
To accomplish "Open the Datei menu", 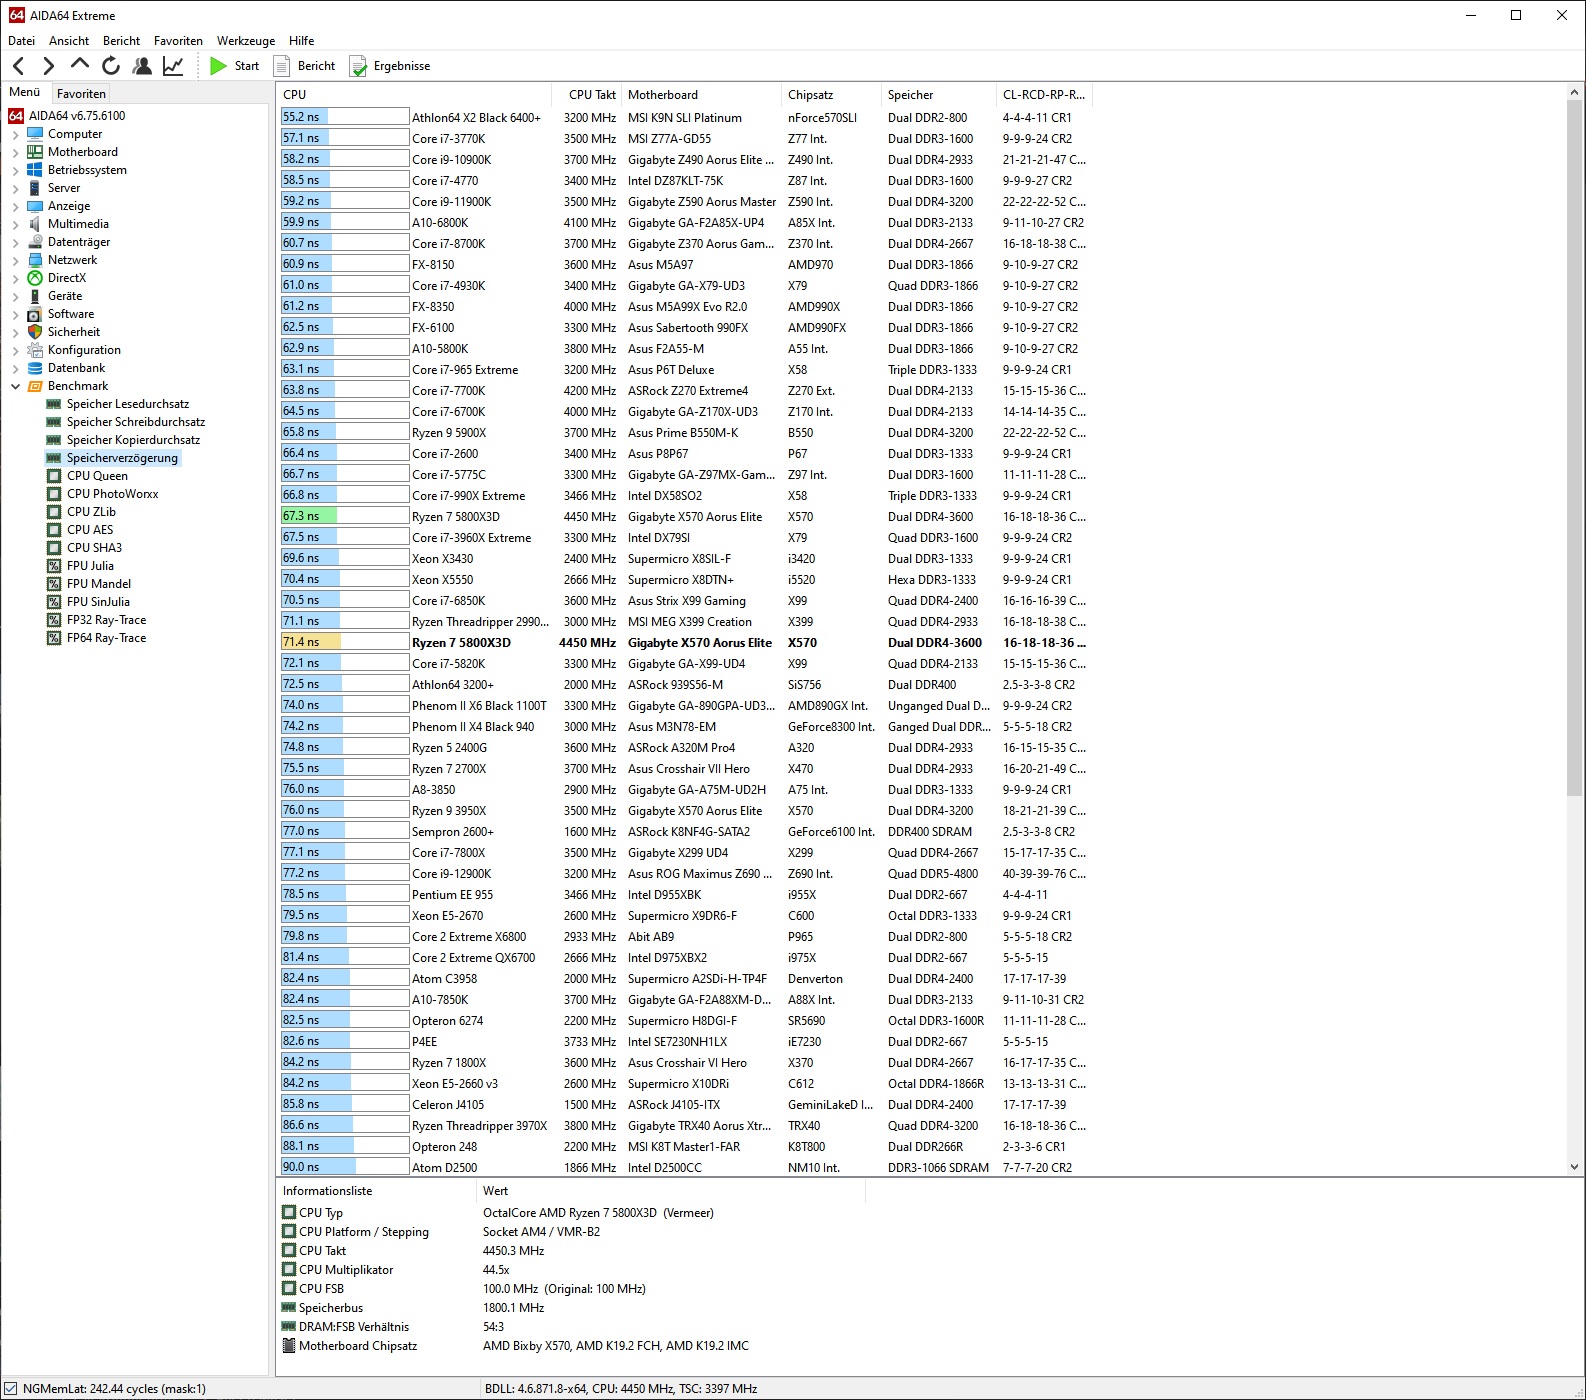I will 21,41.
